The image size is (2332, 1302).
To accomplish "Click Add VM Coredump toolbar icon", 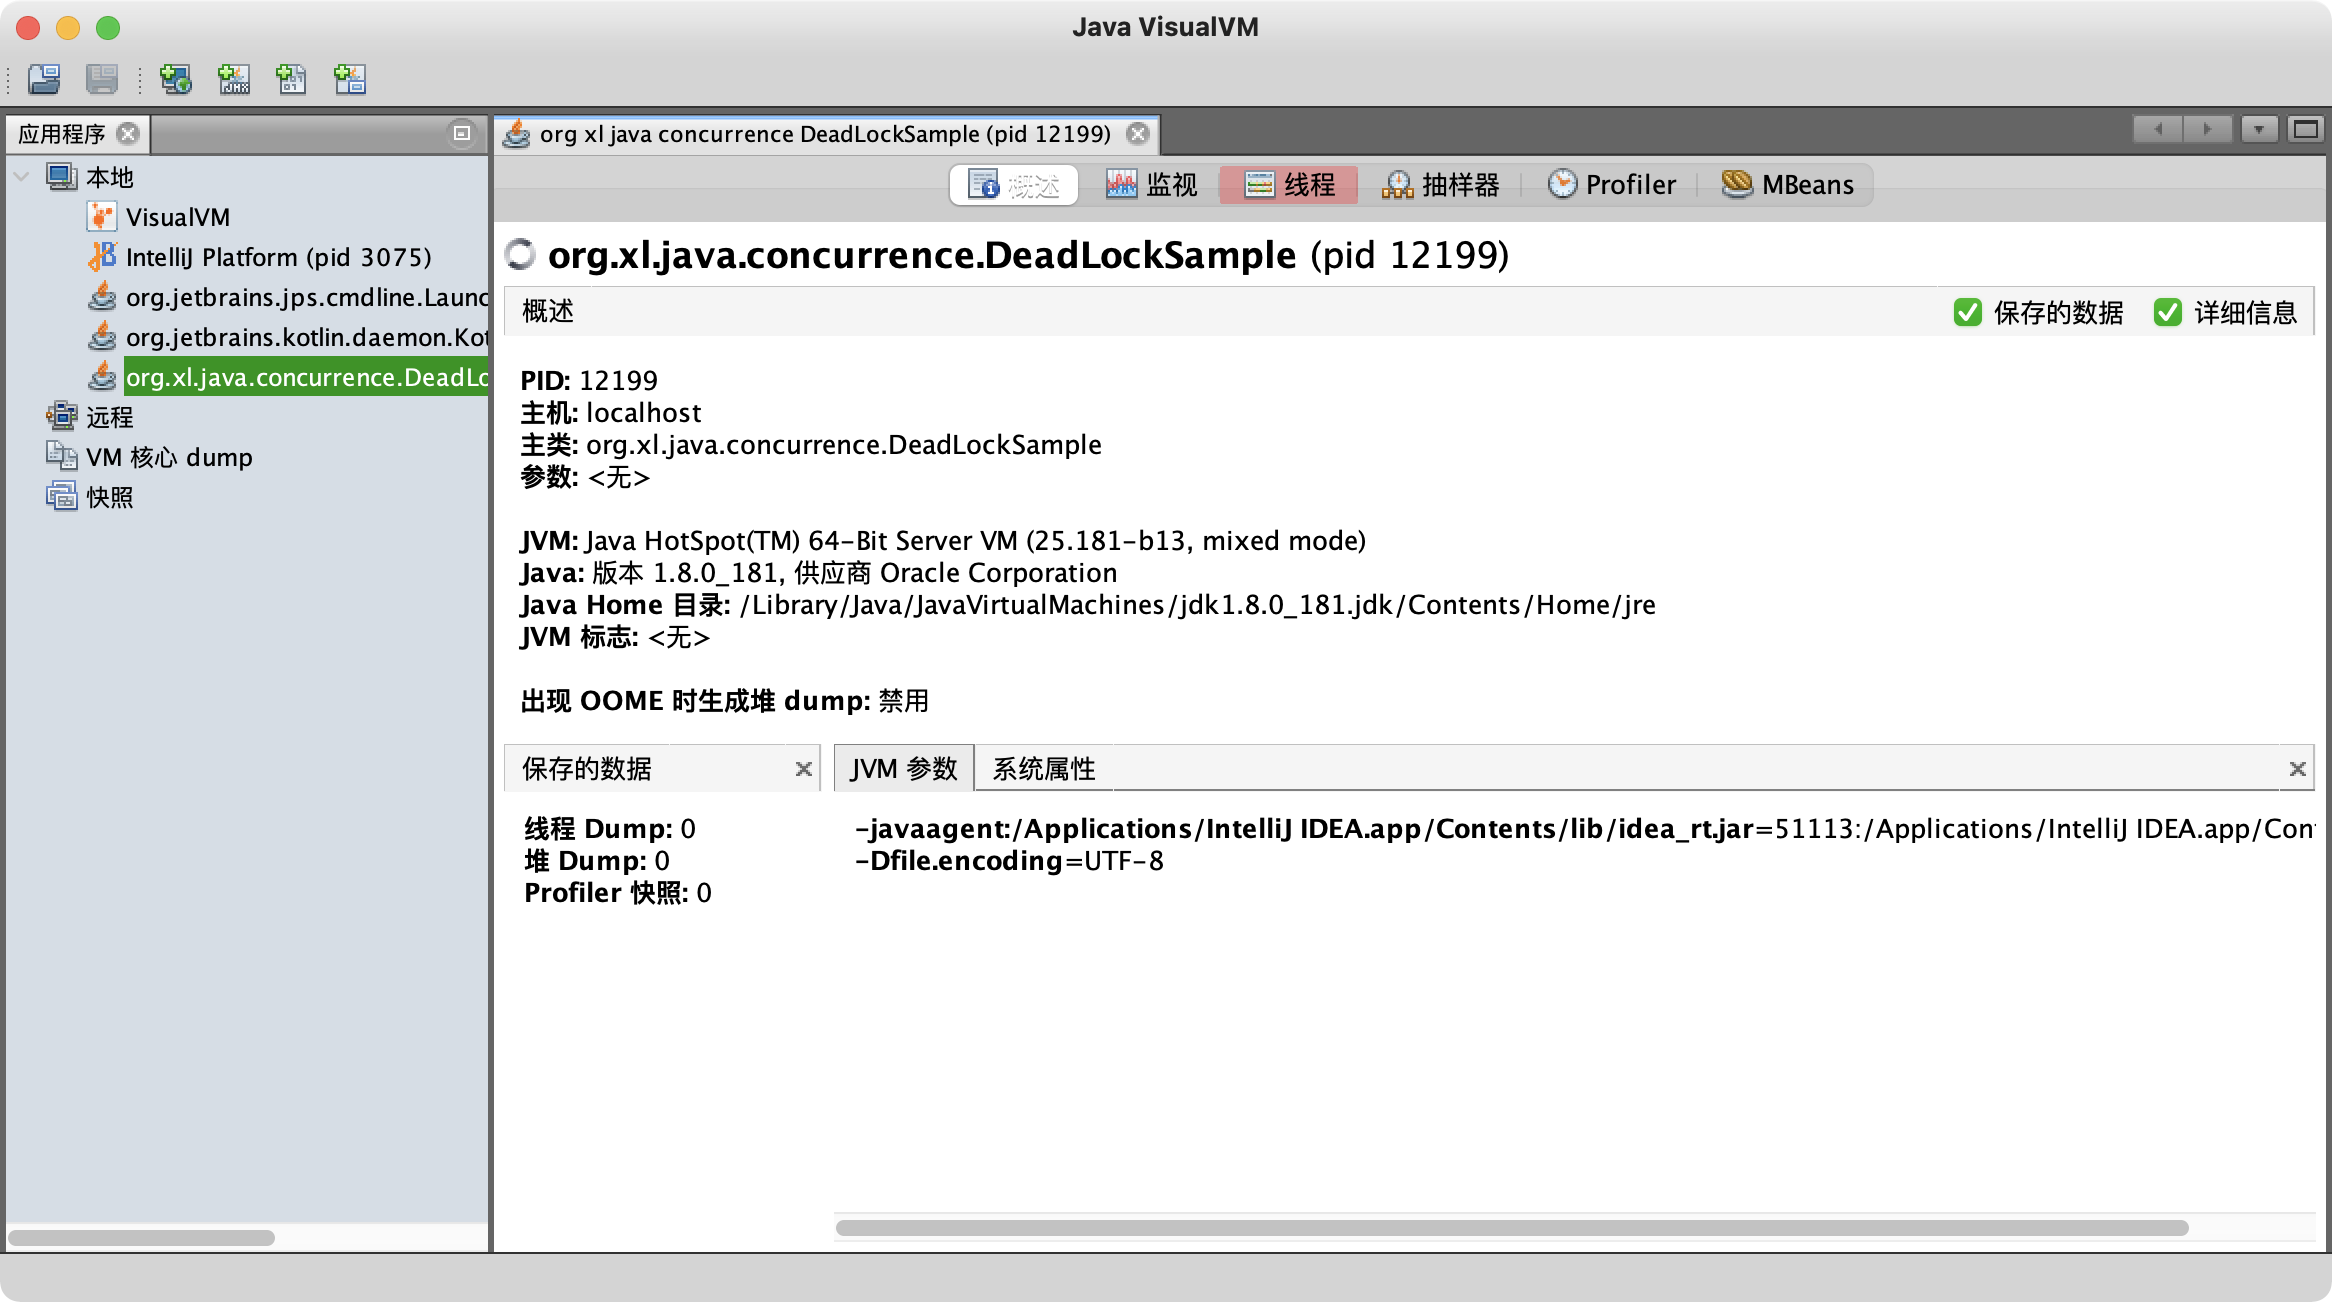I will click(x=291, y=79).
